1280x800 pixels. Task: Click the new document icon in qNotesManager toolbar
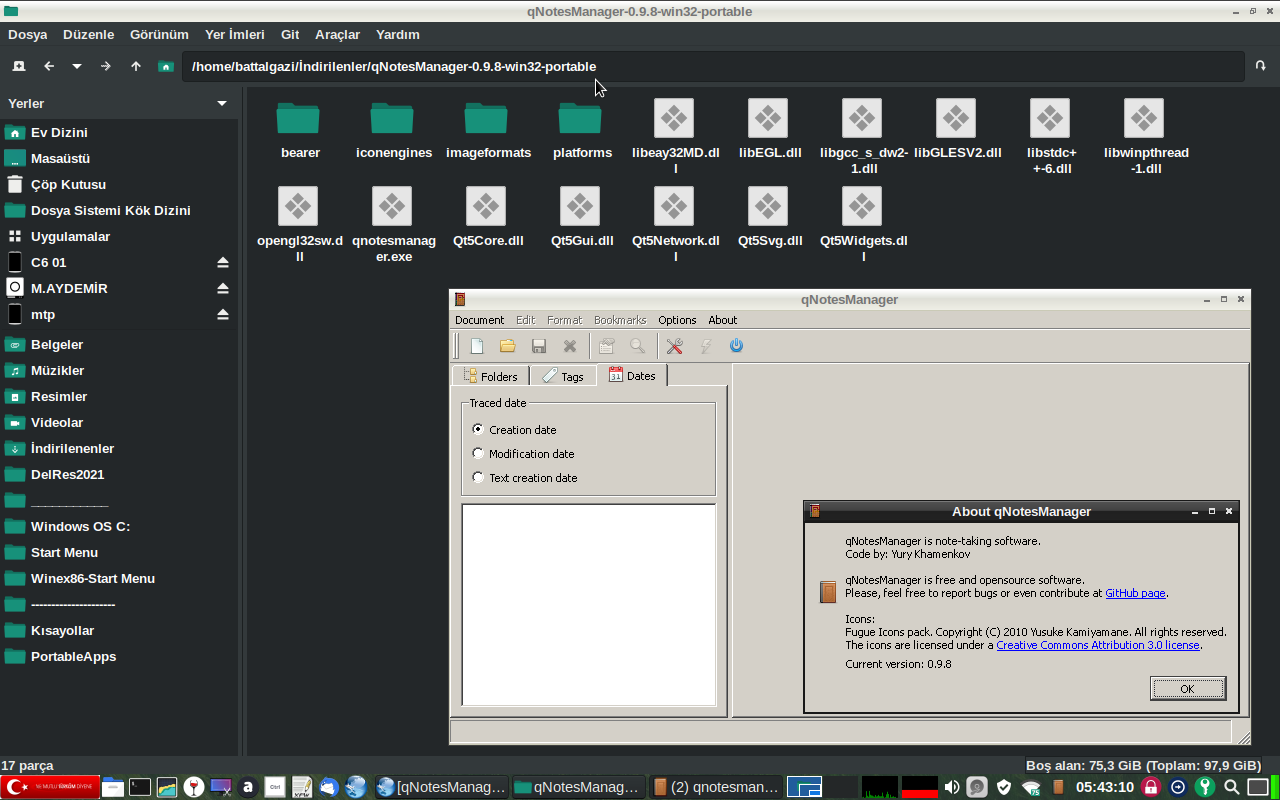click(477, 346)
